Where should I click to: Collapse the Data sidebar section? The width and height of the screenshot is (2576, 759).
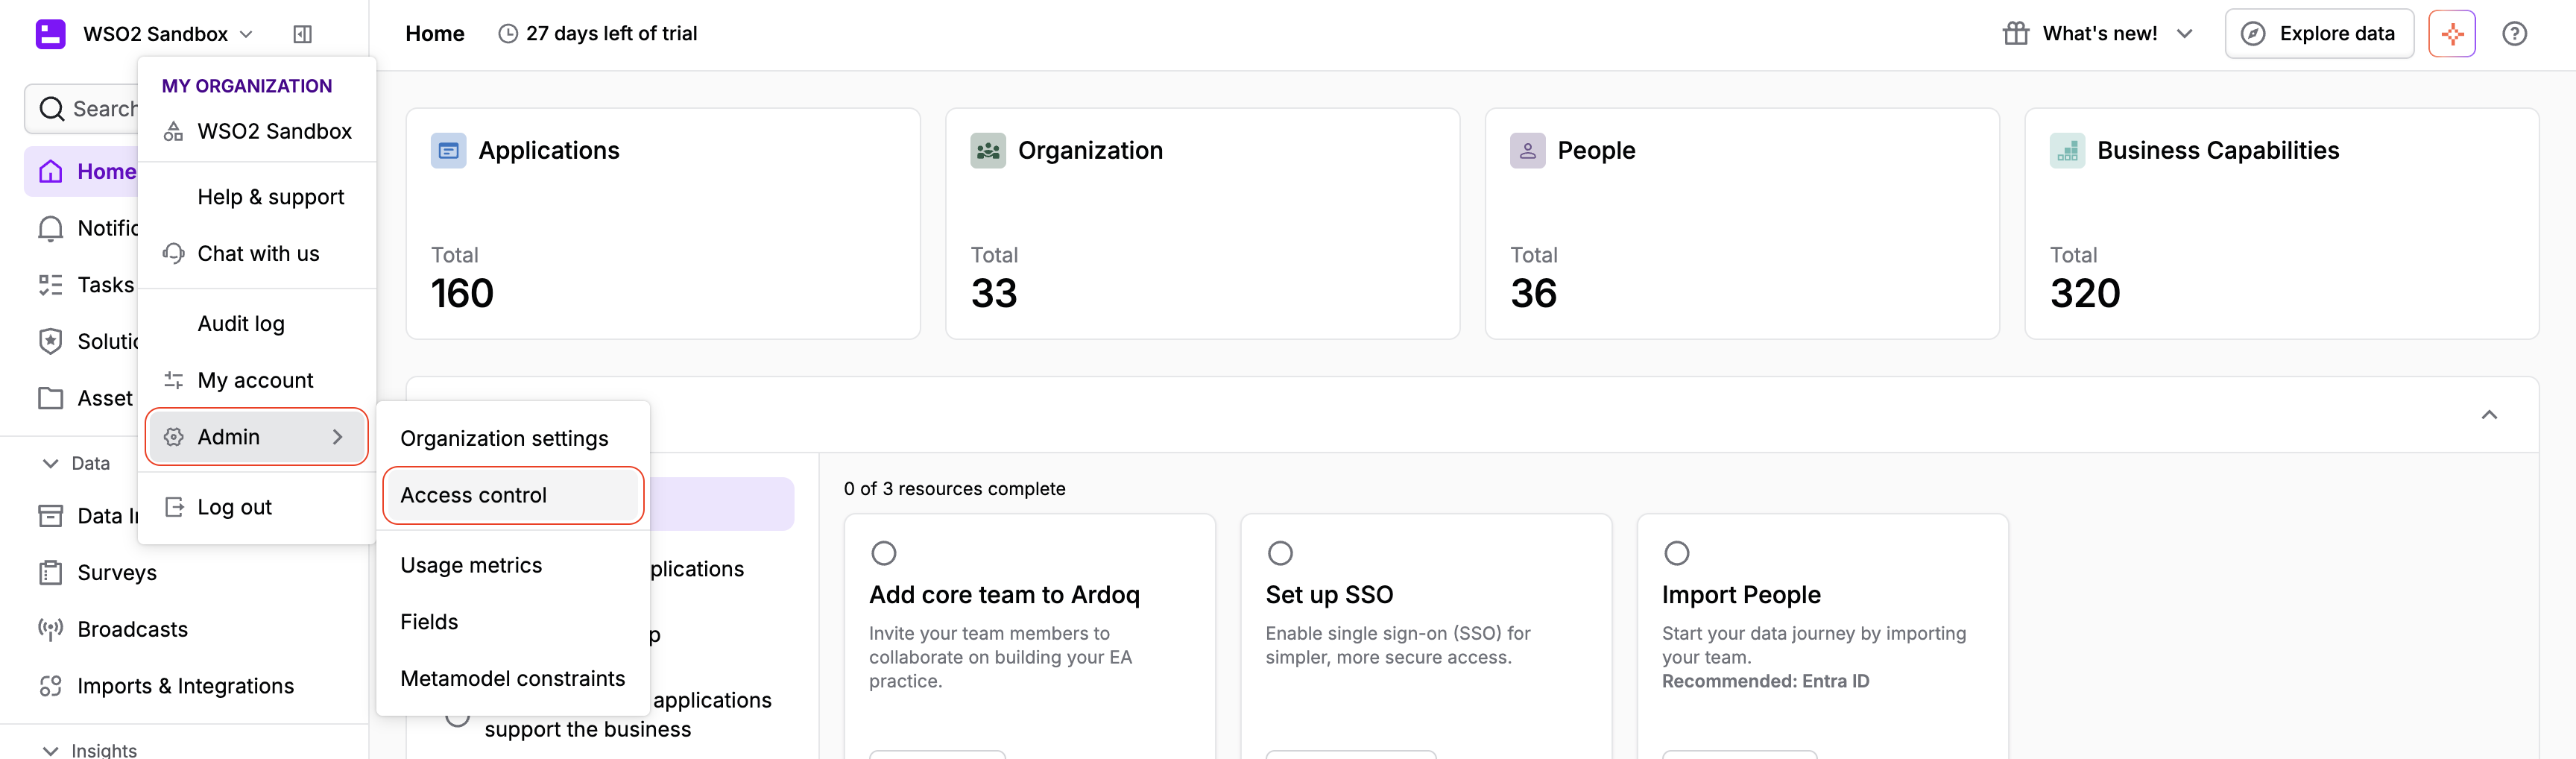pyautogui.click(x=50, y=464)
